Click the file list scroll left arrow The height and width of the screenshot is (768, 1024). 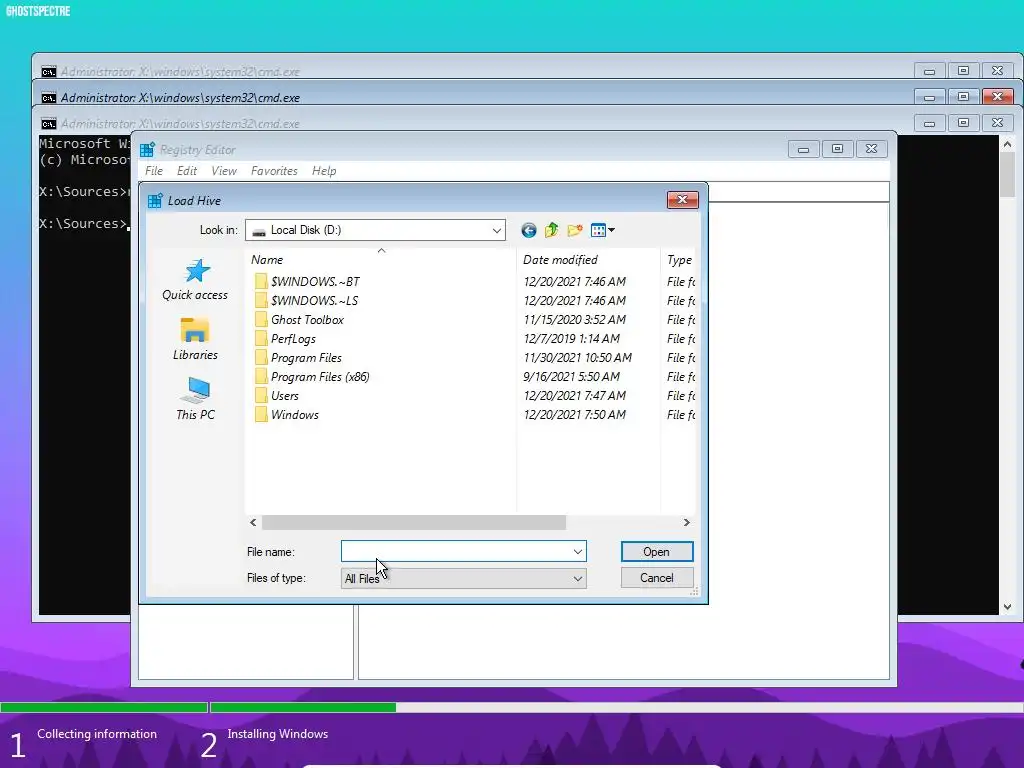253,522
